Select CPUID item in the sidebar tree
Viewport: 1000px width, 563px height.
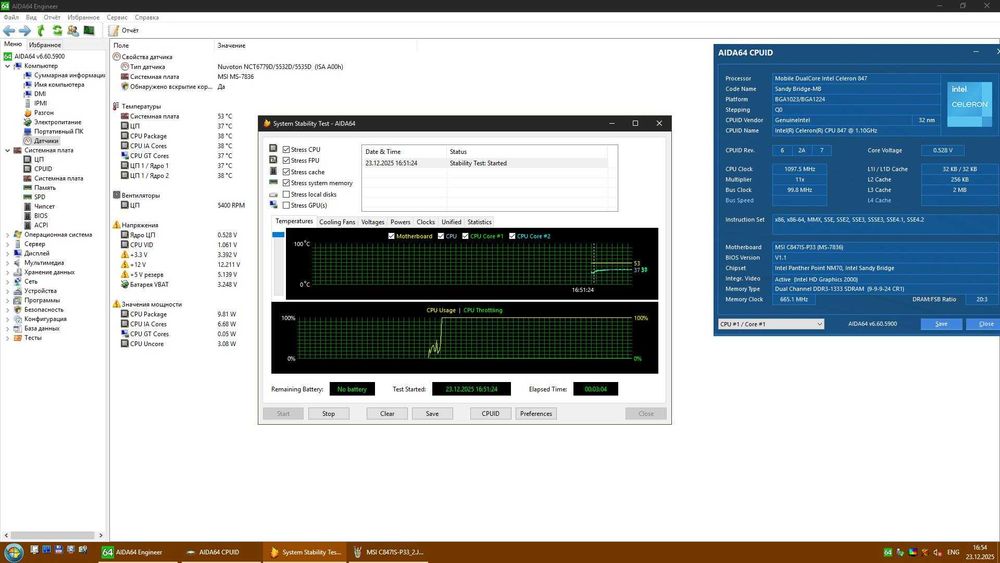click(x=43, y=168)
